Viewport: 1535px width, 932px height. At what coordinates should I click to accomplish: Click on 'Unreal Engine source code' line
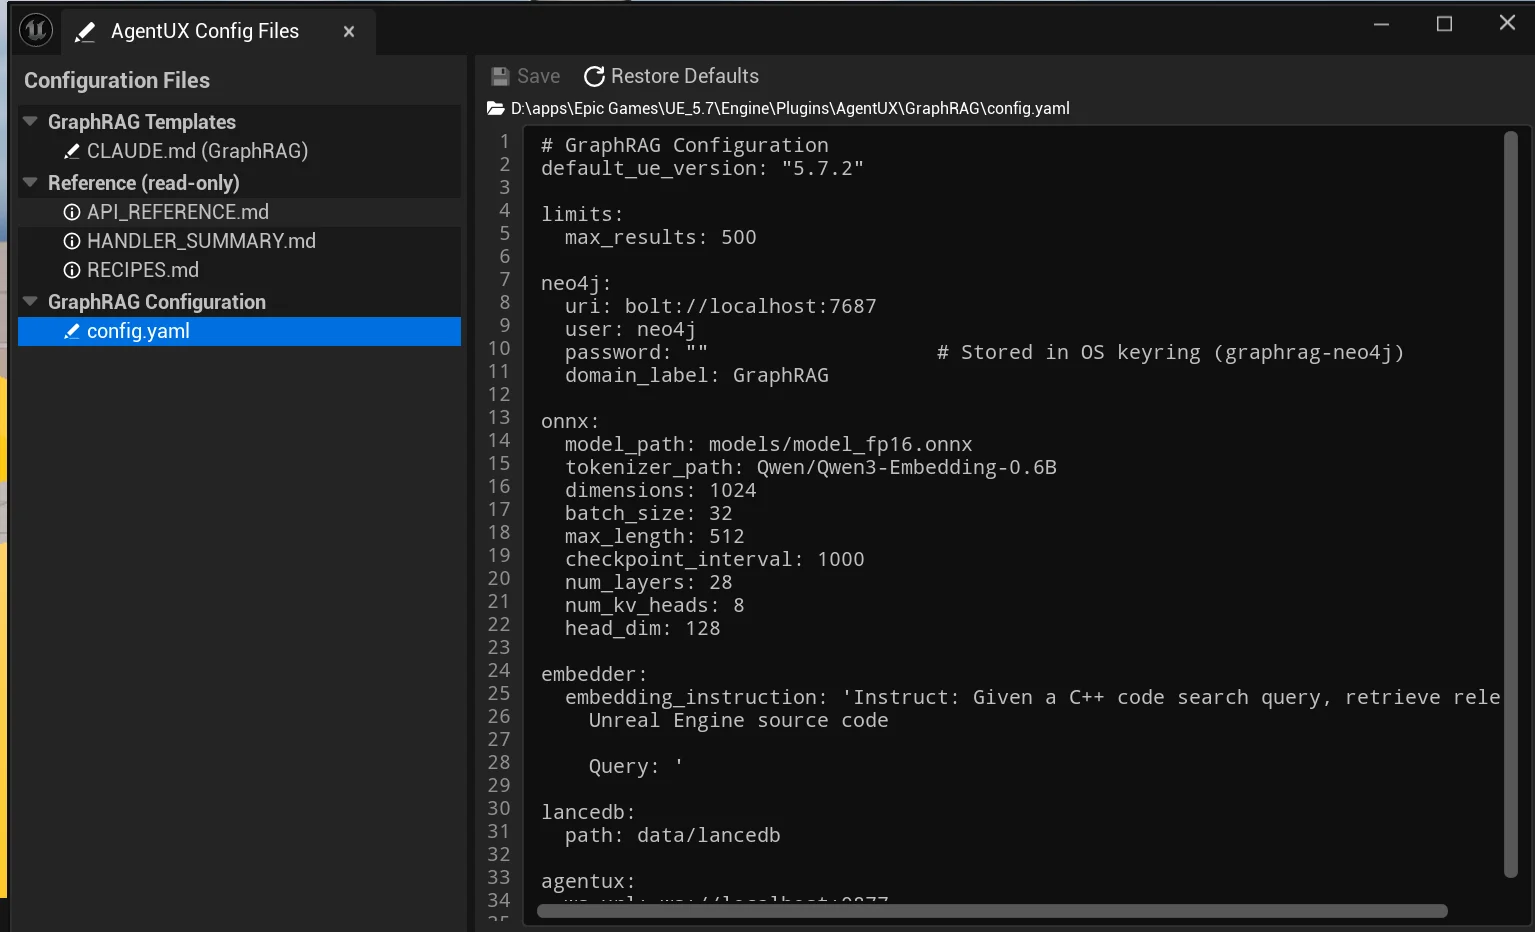739,720
